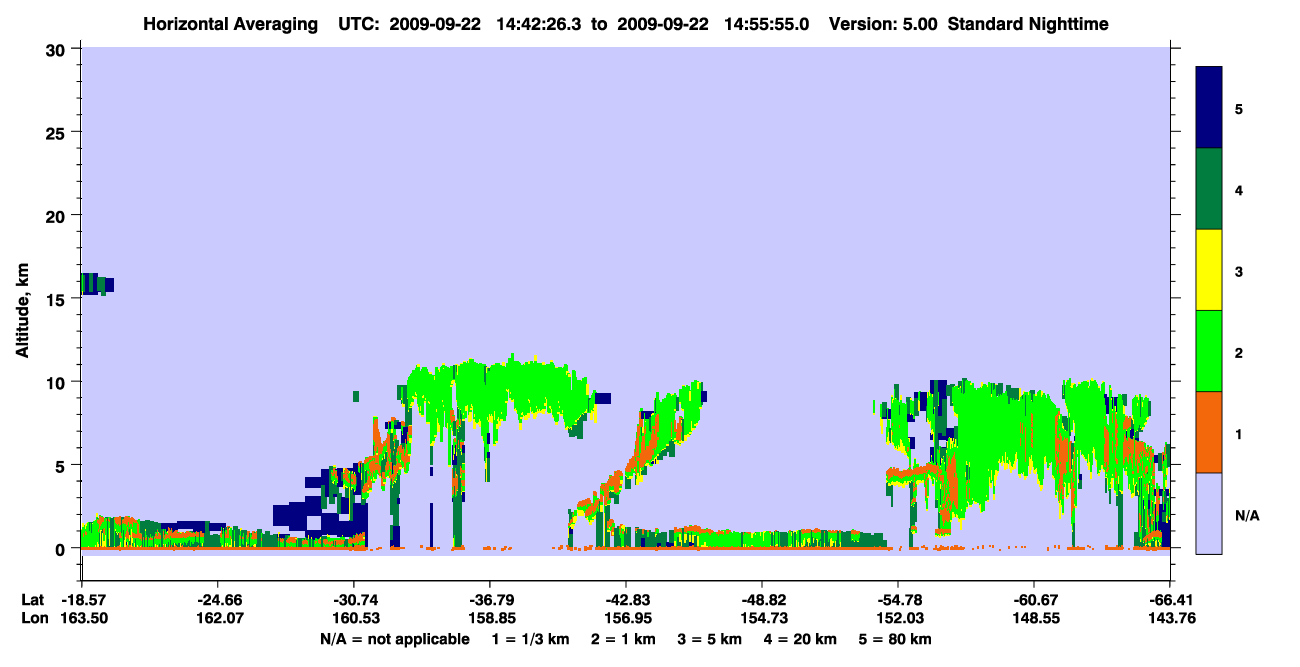Click latitude value -42.83
This screenshot has height=667, width=1300.
point(625,599)
